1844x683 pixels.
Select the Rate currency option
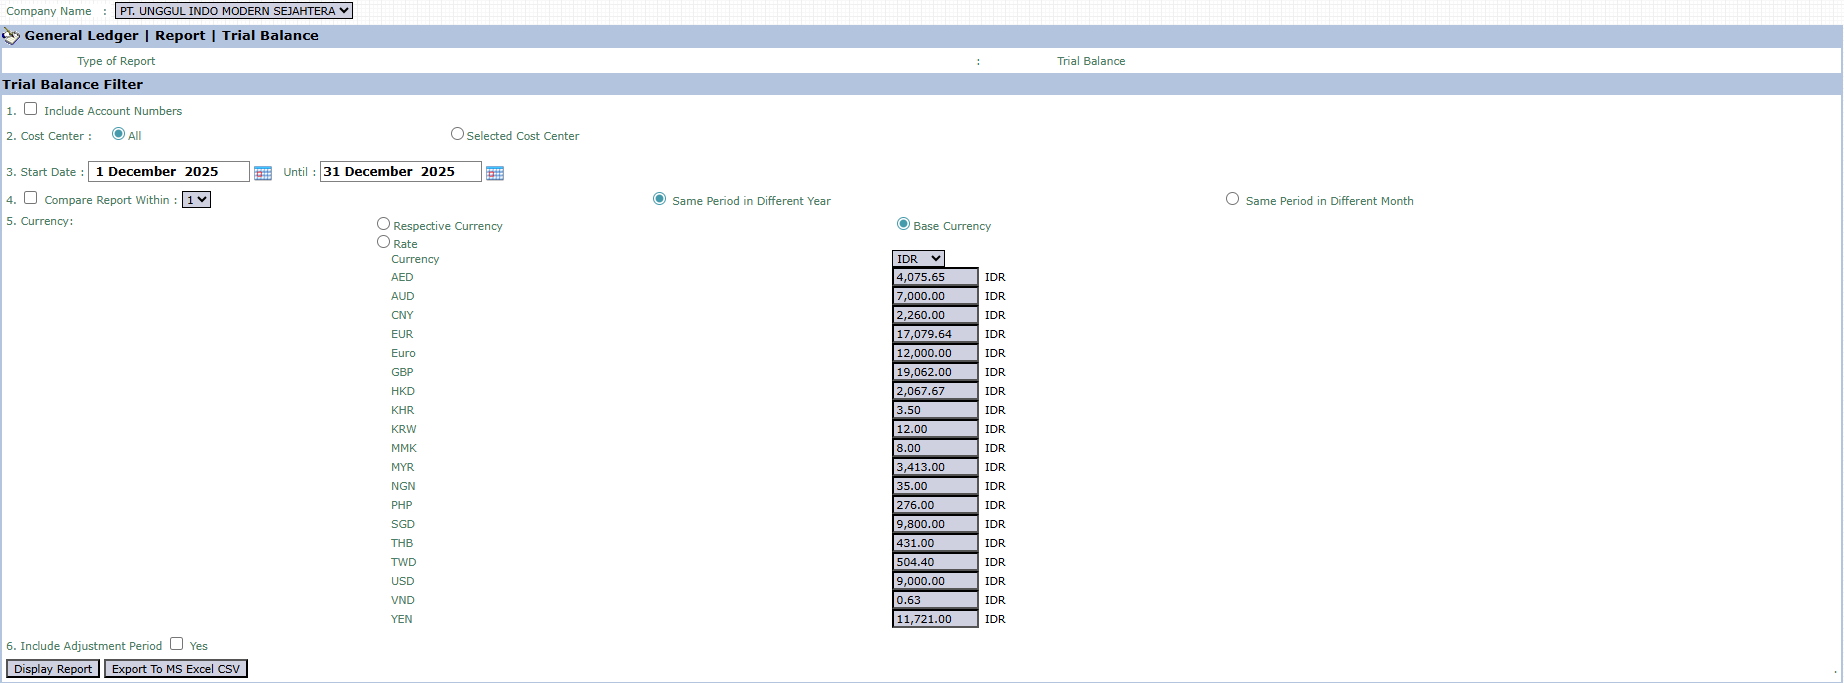[383, 242]
